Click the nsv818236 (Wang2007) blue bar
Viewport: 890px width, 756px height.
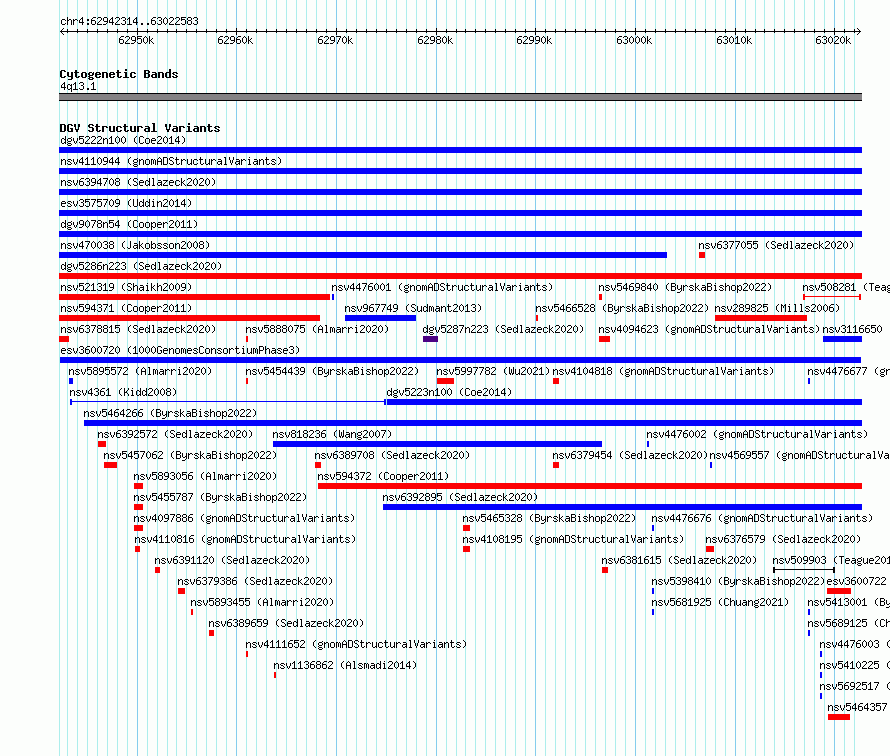pos(437,444)
